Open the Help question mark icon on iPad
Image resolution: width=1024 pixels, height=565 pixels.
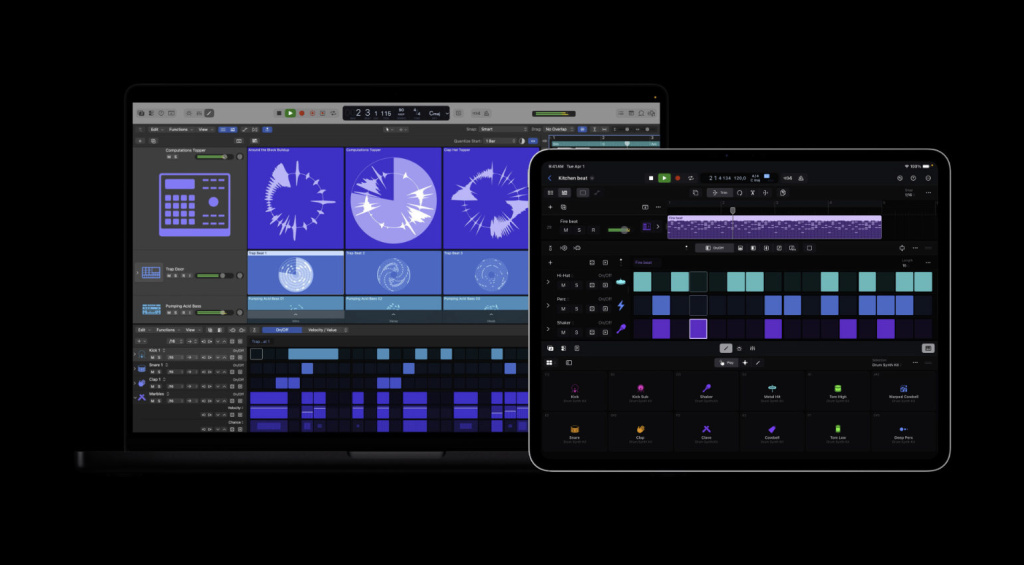[914, 178]
